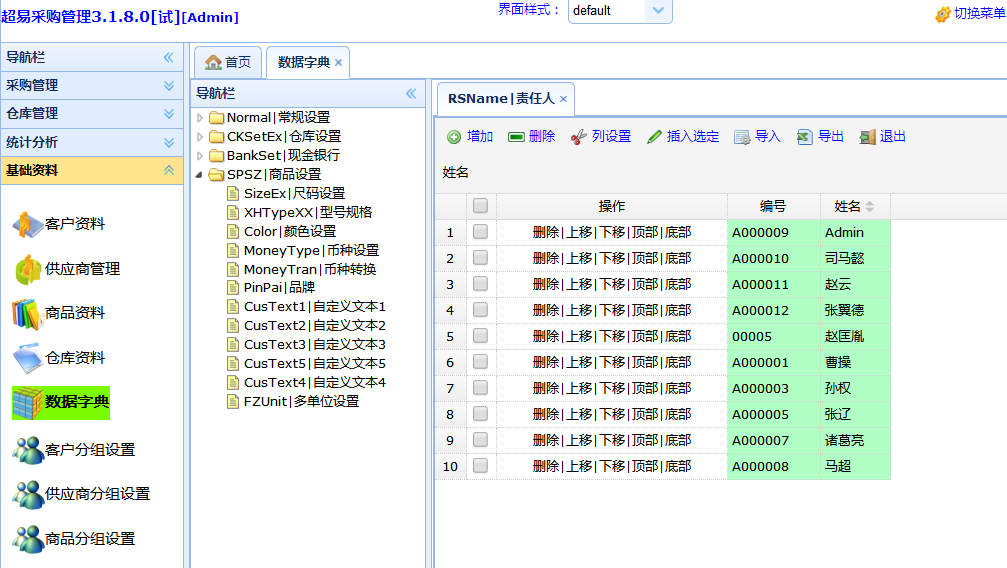Click 切换菜单 link at top right
1007x568 pixels.
coord(970,13)
